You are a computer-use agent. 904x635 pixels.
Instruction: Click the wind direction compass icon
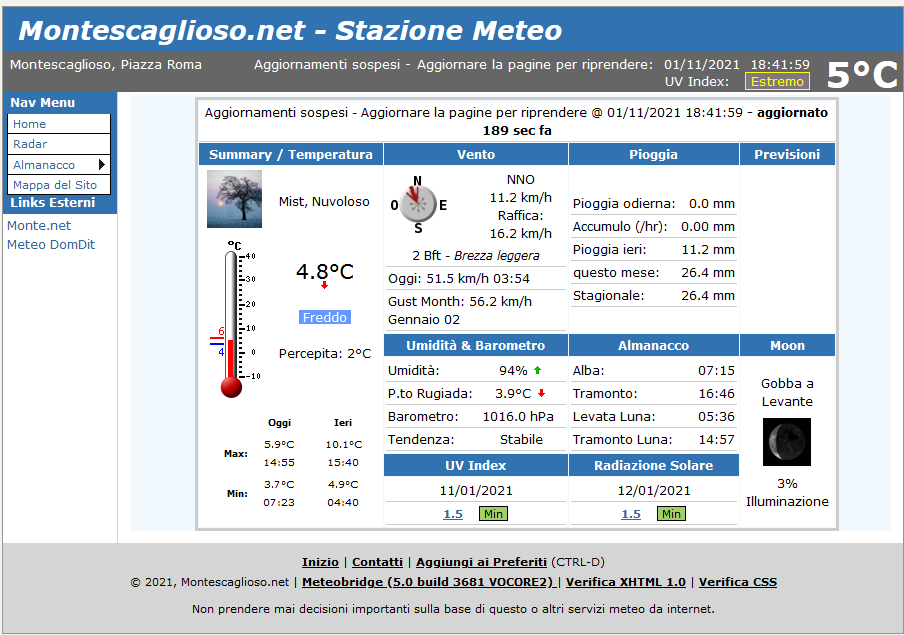418,204
